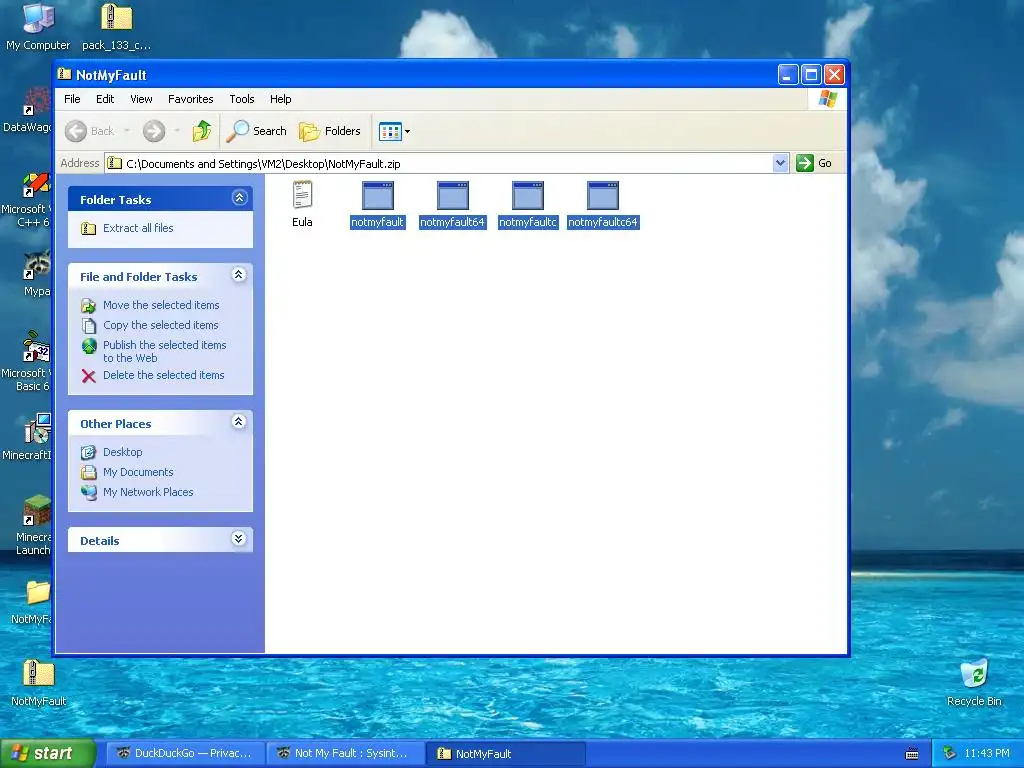Open the Windows start menu
Screen dimensions: 1024x768
click(47, 754)
